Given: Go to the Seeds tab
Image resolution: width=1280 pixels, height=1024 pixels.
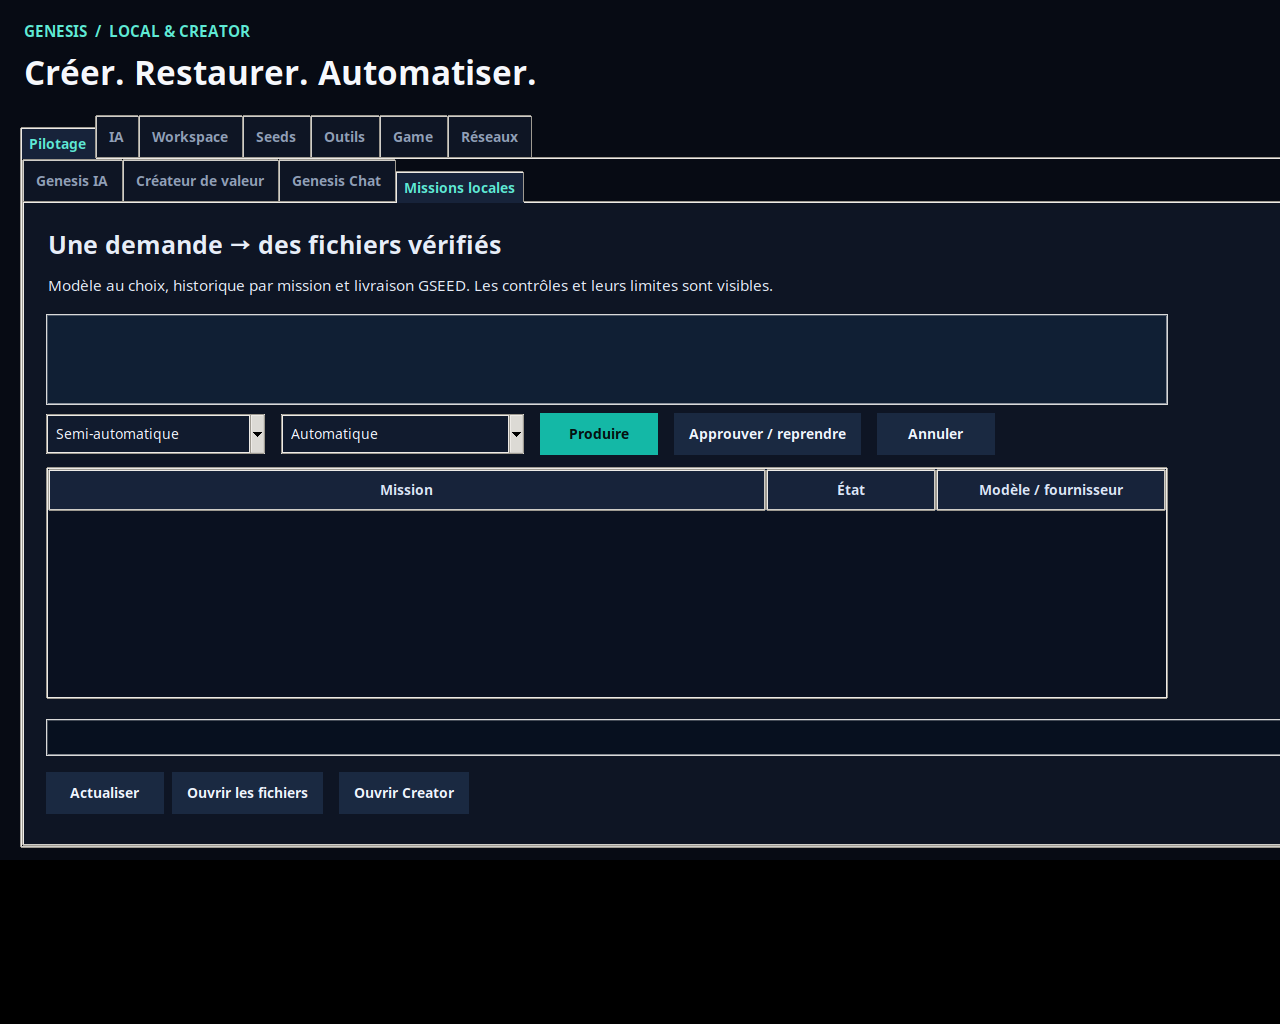Looking at the screenshot, I should coord(276,137).
